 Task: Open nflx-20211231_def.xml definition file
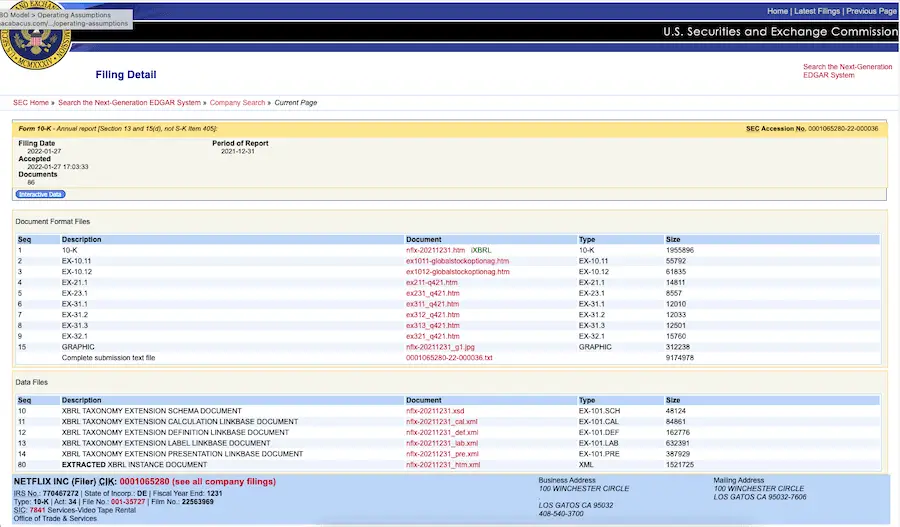tap(442, 433)
